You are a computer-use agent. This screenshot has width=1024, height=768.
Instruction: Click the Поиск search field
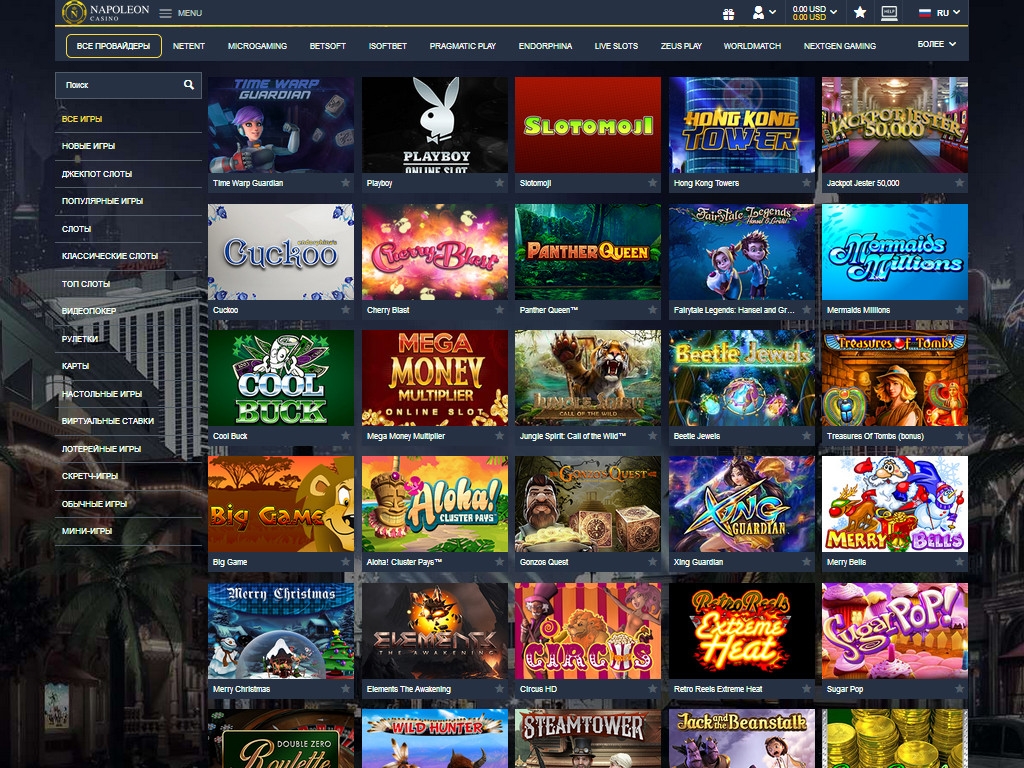pyautogui.click(x=118, y=85)
